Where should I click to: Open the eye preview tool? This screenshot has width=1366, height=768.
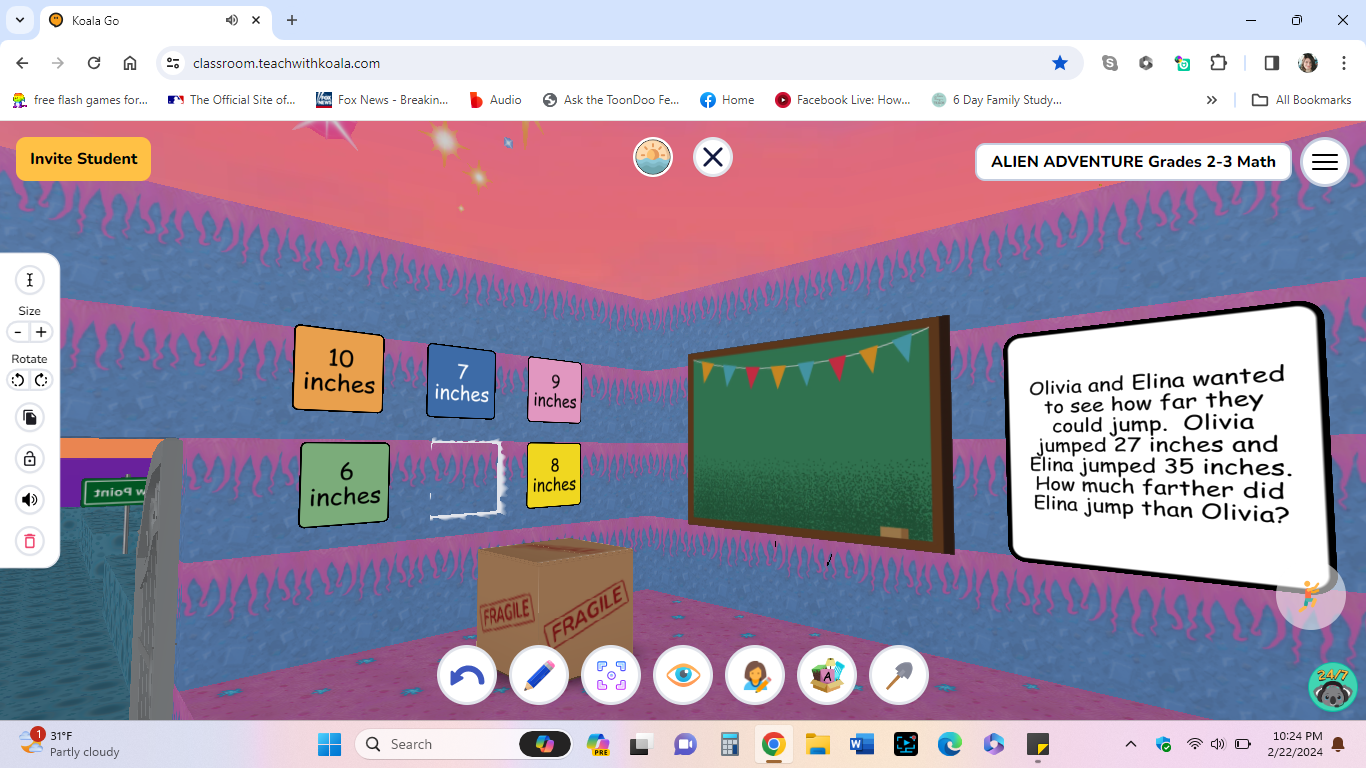click(x=683, y=675)
